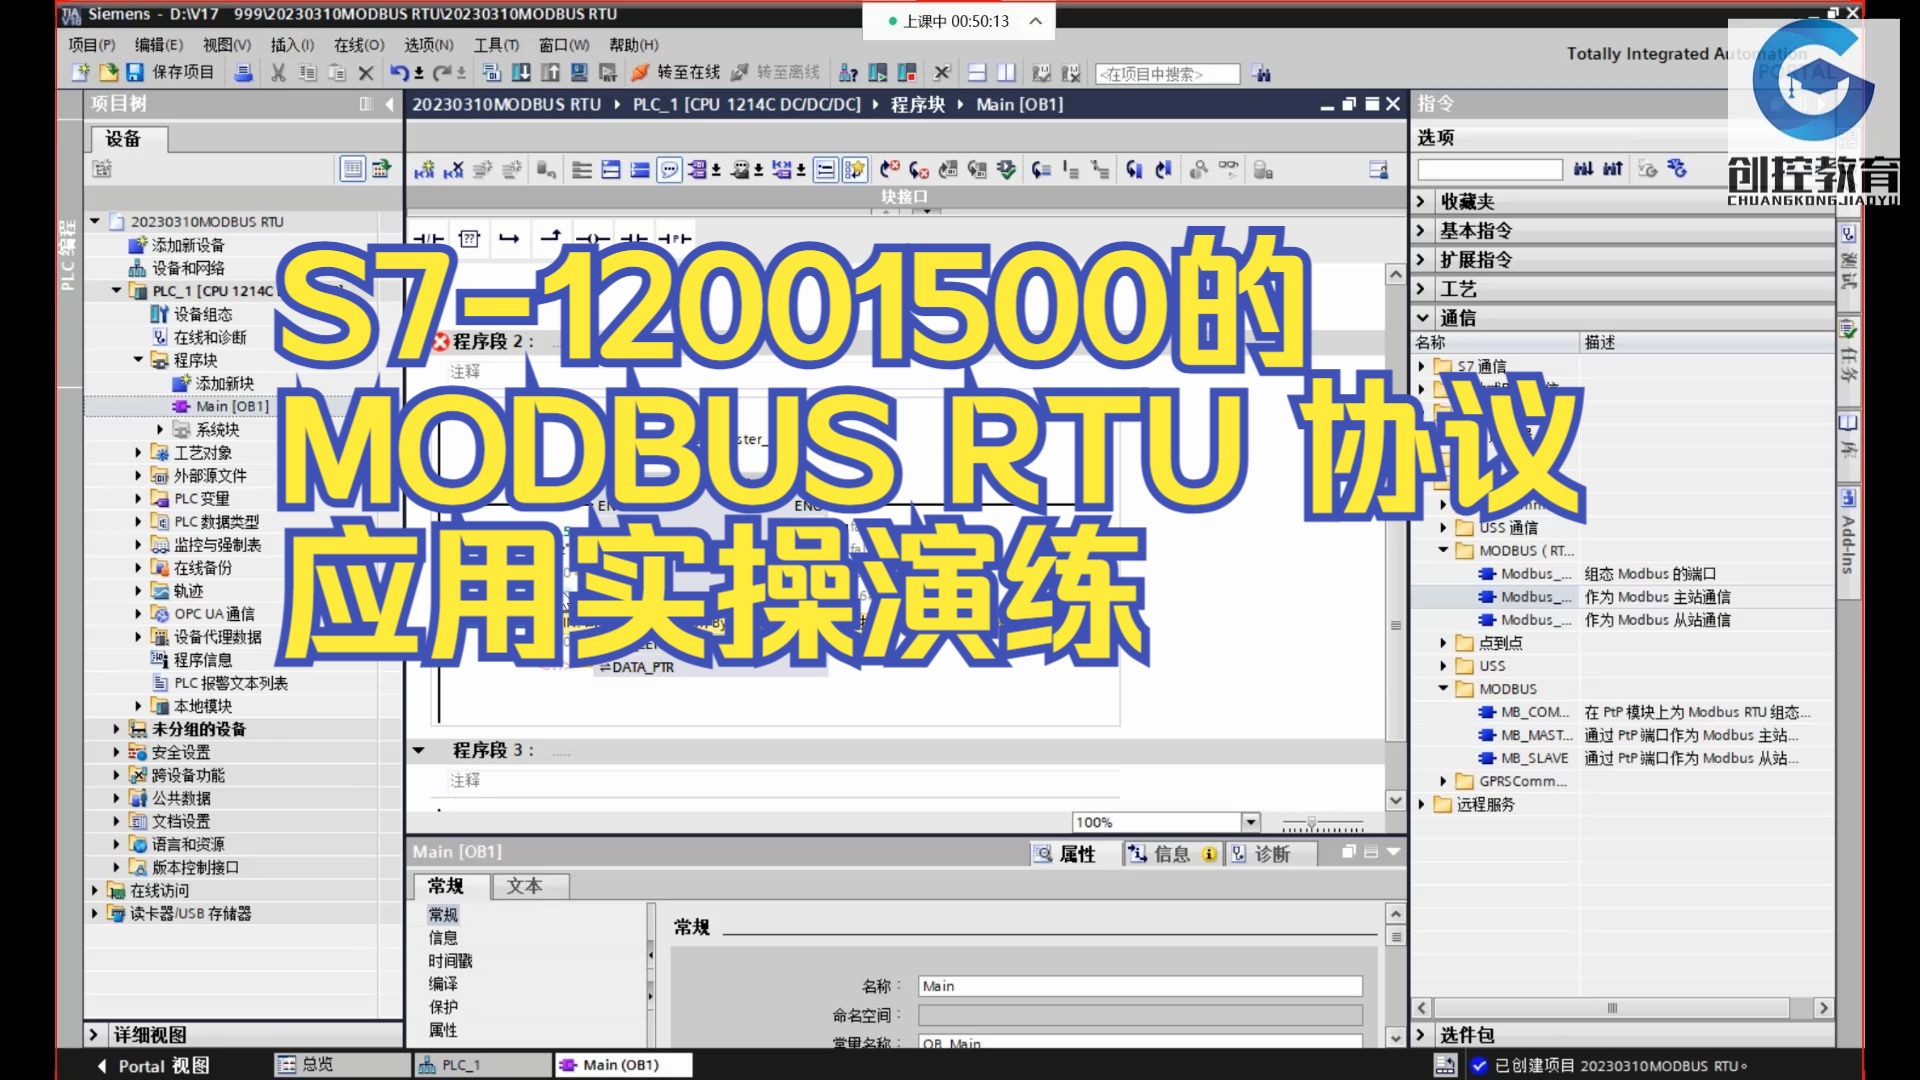
Task: Select Main [OB1] in project tree
Action: coord(232,406)
